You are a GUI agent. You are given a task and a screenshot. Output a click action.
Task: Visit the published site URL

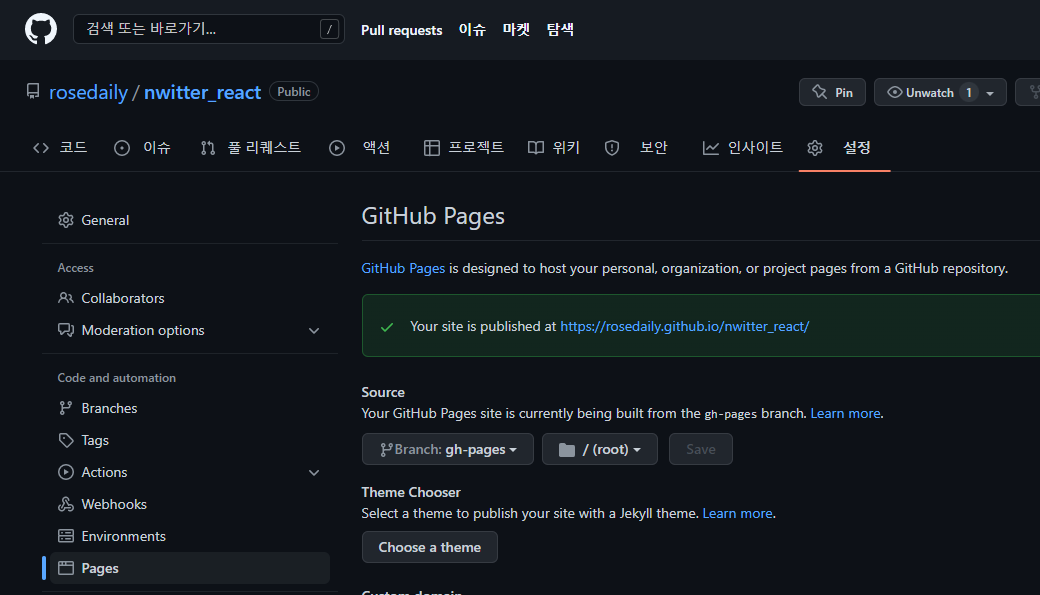(x=684, y=326)
